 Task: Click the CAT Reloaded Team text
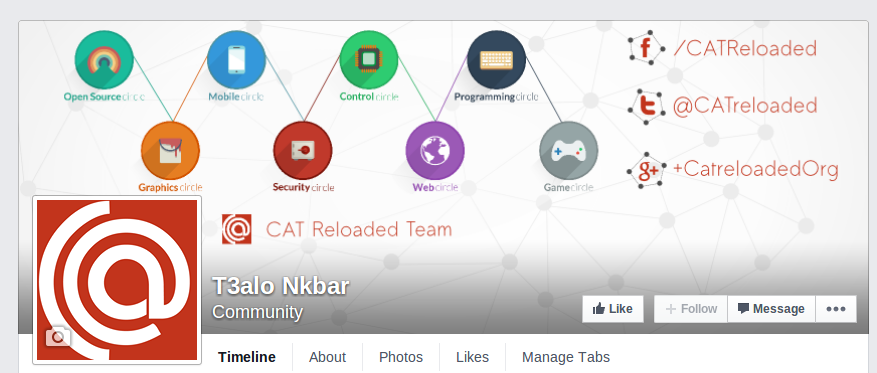pos(359,229)
